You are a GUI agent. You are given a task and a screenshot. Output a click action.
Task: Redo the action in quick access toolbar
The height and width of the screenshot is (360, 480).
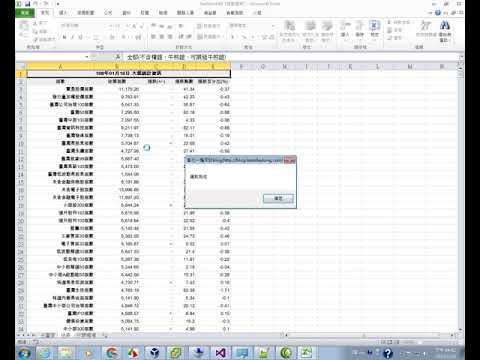tap(46, 4)
